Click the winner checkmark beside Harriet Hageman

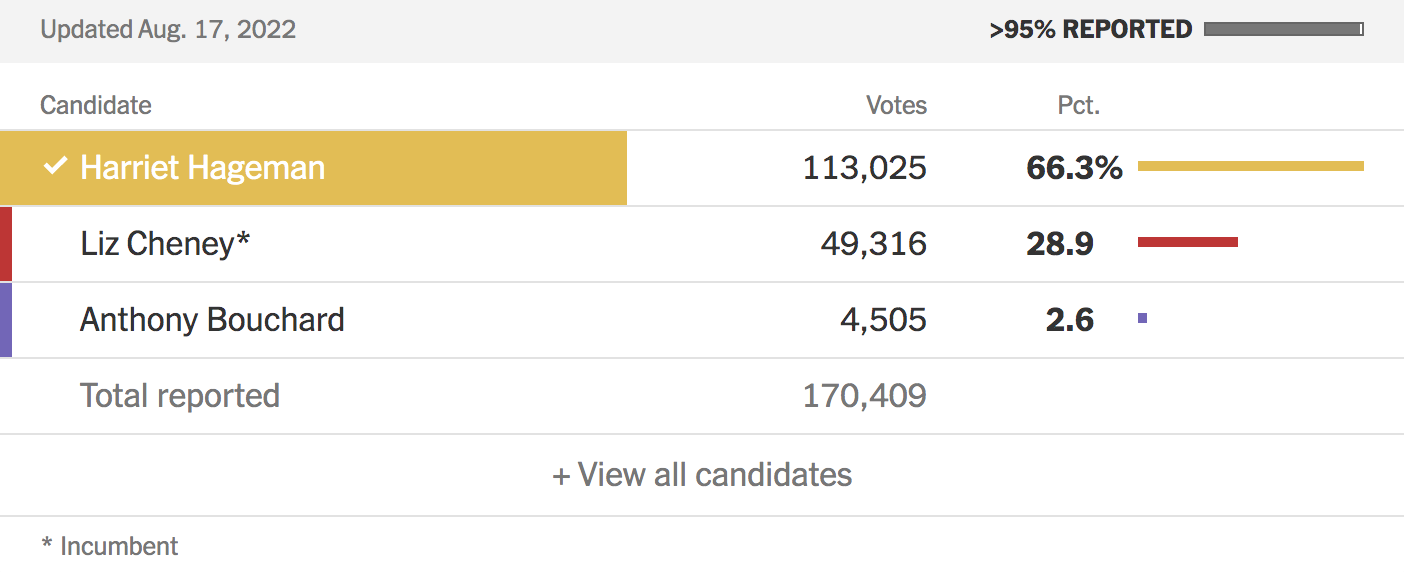[55, 167]
